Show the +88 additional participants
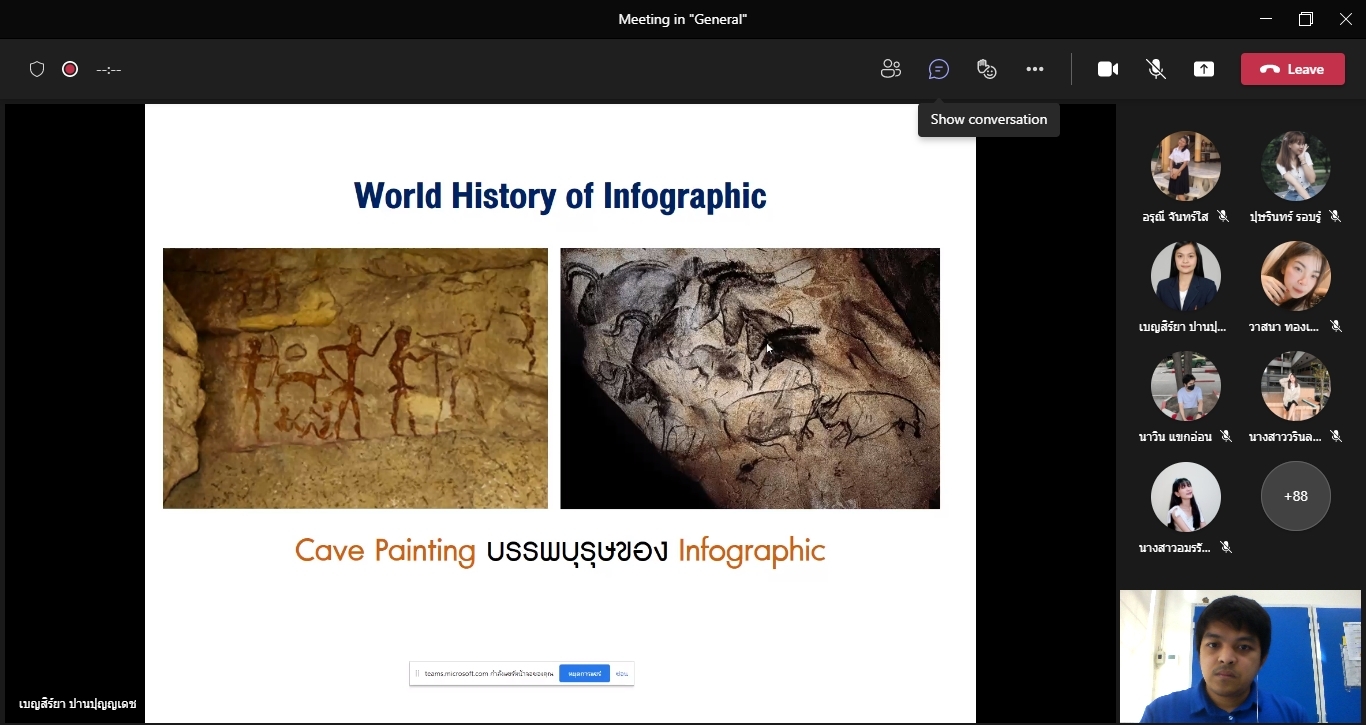This screenshot has height=725, width=1366. click(x=1296, y=496)
